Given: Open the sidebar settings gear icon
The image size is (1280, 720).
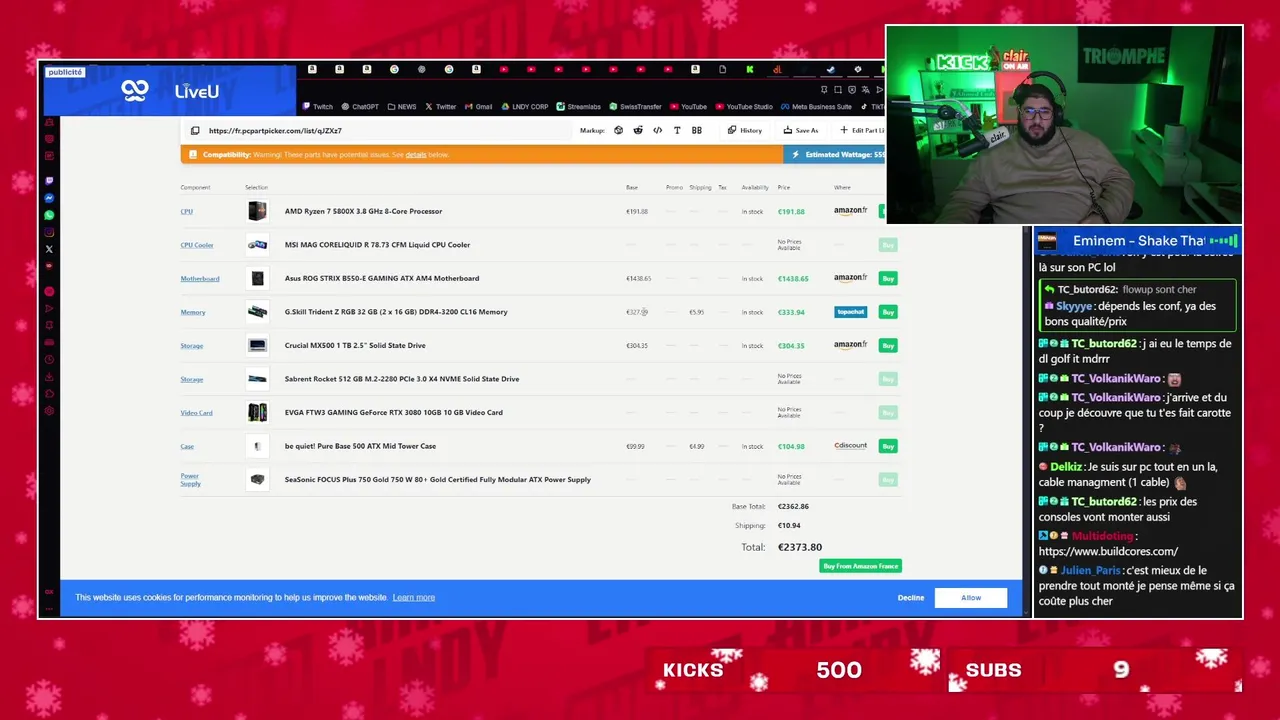Looking at the screenshot, I should coord(49,411).
